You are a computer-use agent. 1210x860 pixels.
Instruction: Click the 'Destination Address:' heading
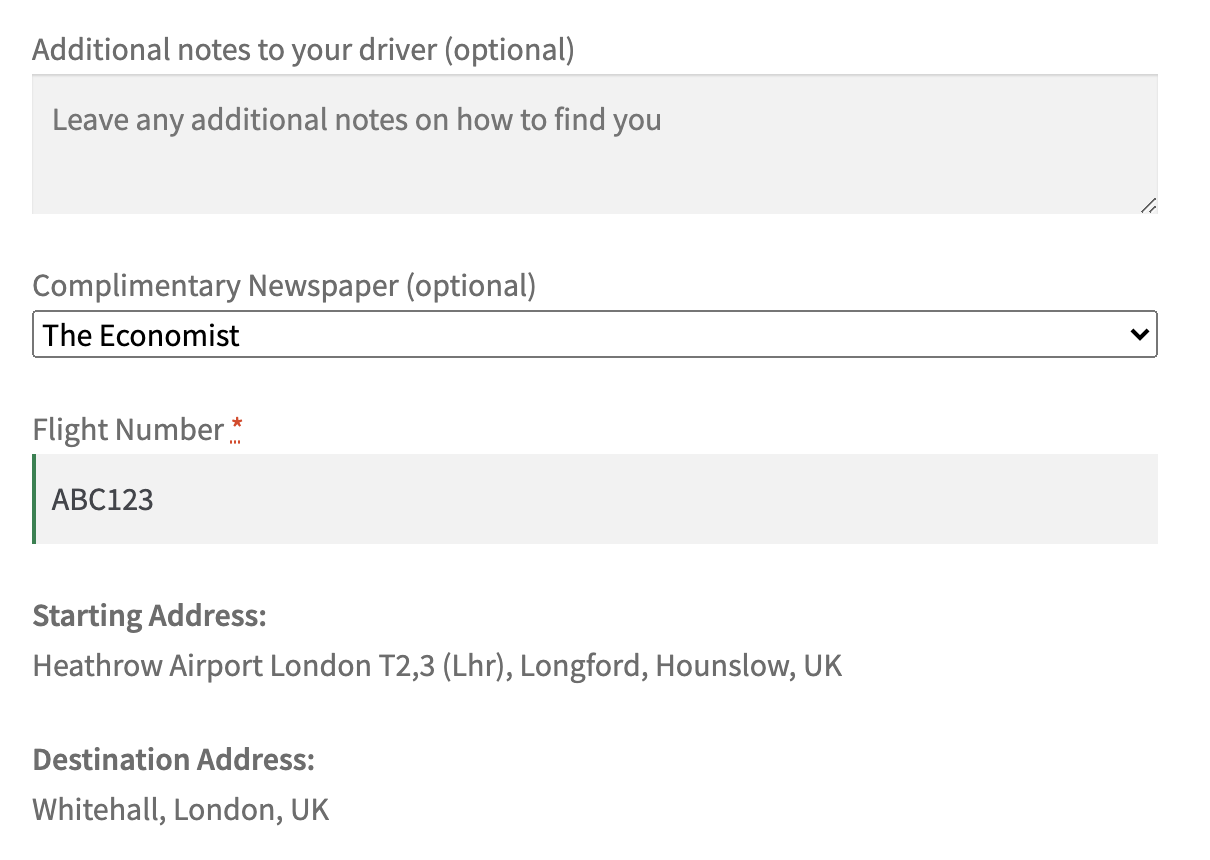coord(173,759)
